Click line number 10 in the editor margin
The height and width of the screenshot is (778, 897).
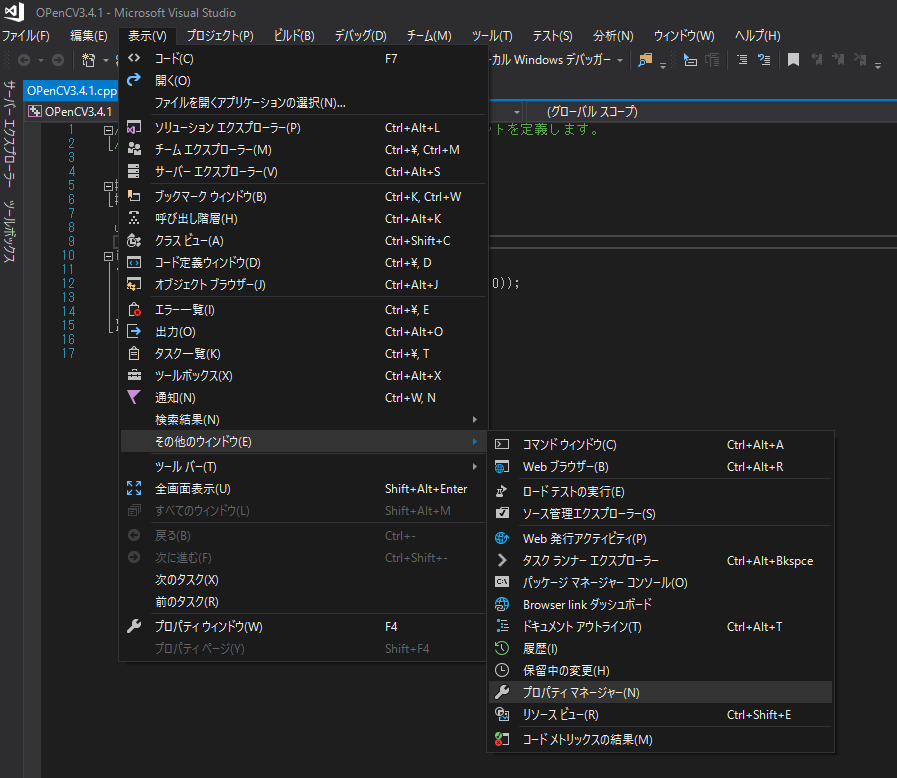coord(67,255)
